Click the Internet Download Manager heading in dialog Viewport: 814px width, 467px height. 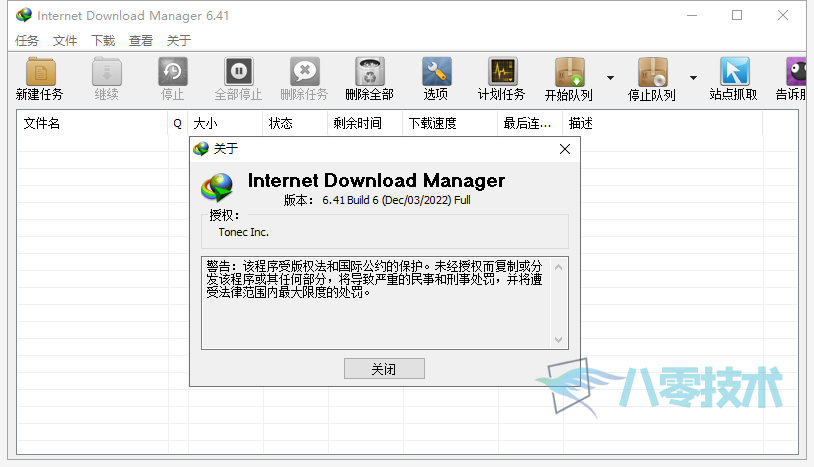click(376, 181)
